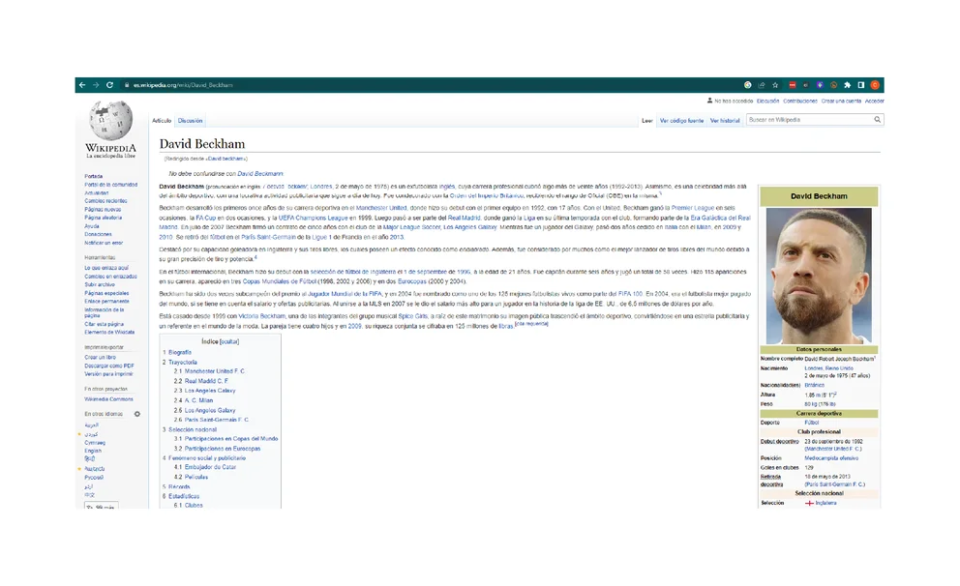Image resolution: width=960 pixels, height=586 pixels.
Task: Click the browser back arrow
Action: click(83, 85)
